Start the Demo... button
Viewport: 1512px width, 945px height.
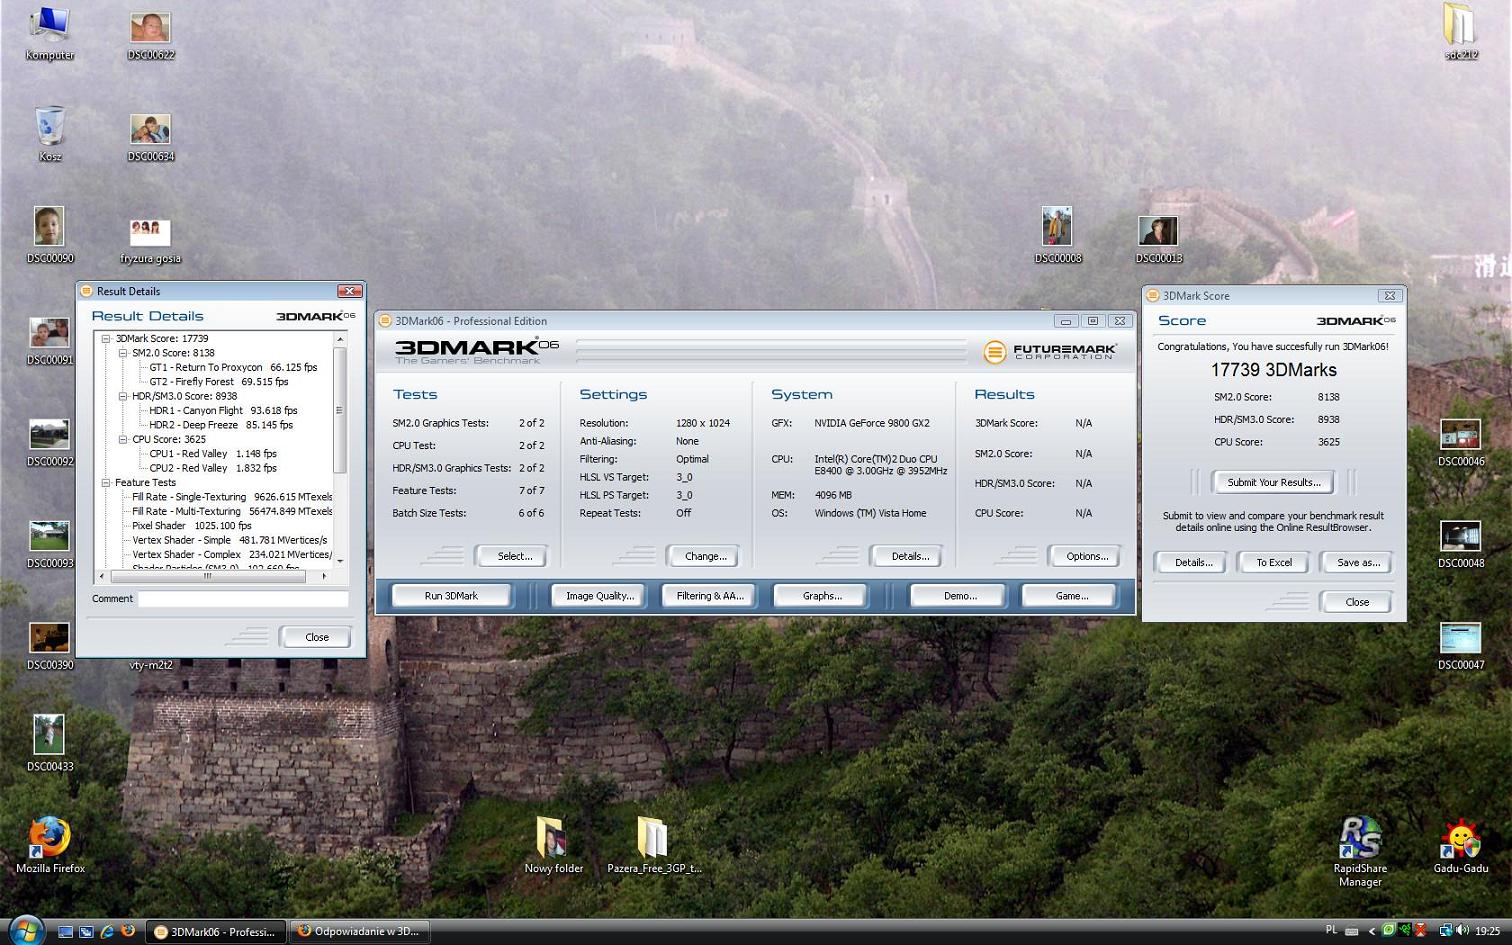960,596
